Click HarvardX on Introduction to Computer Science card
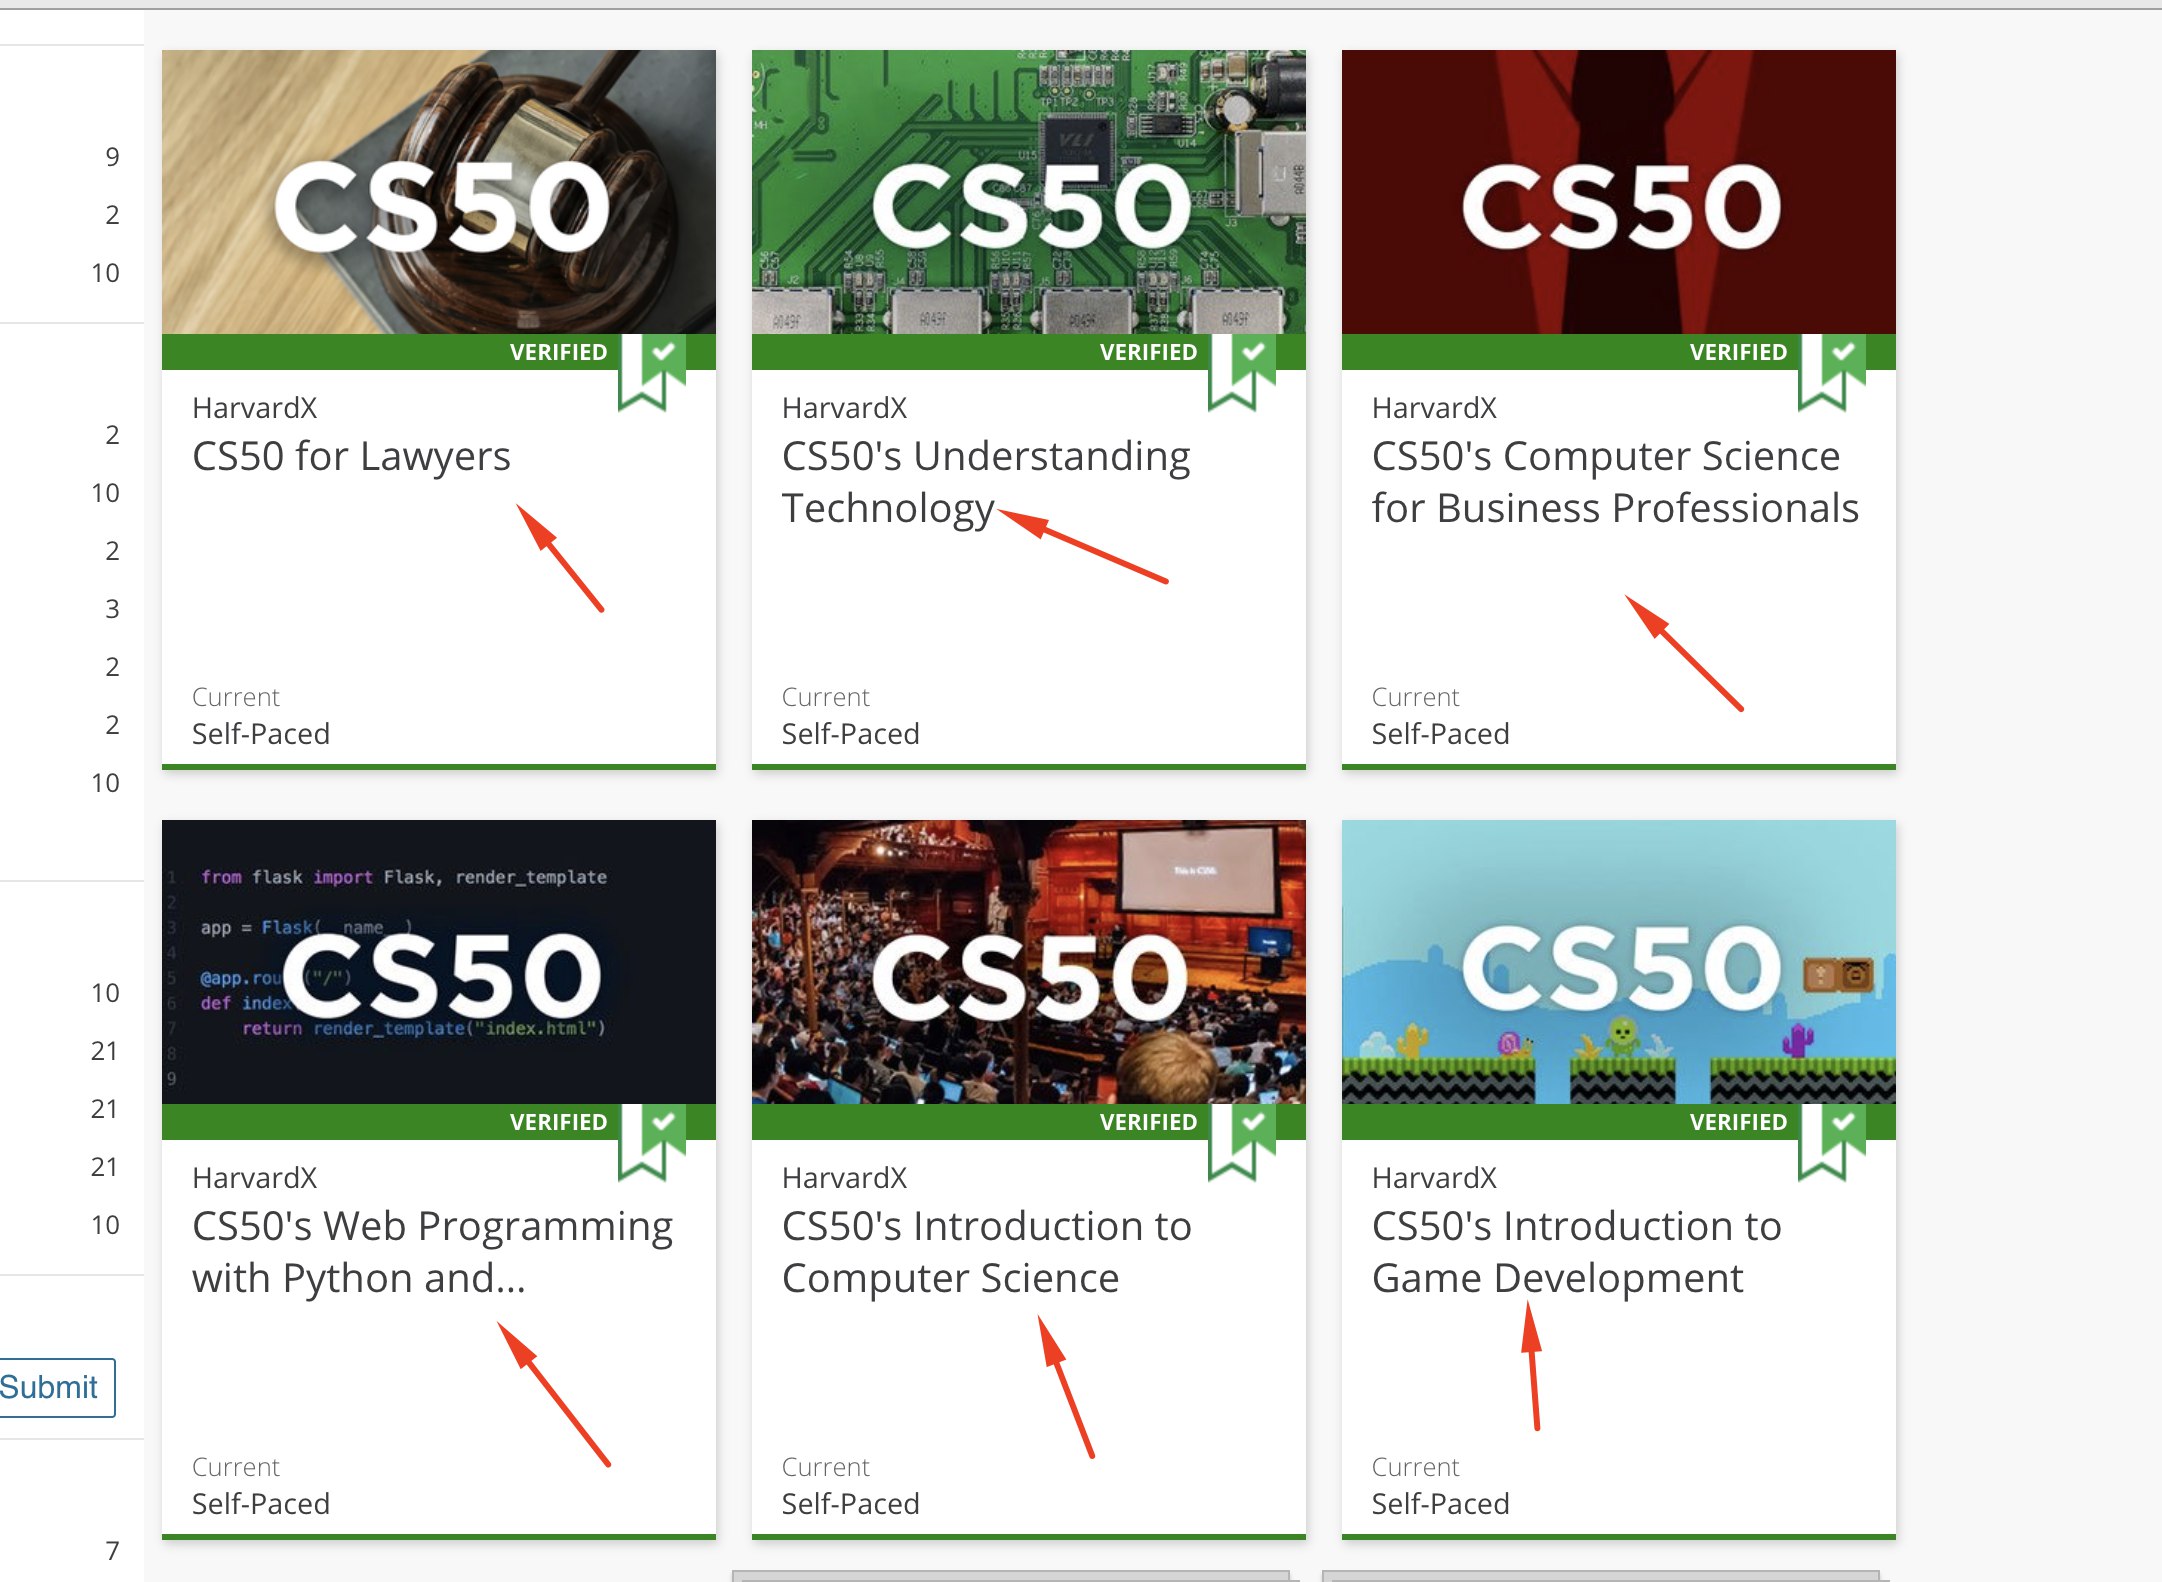2162x1582 pixels. click(844, 1178)
